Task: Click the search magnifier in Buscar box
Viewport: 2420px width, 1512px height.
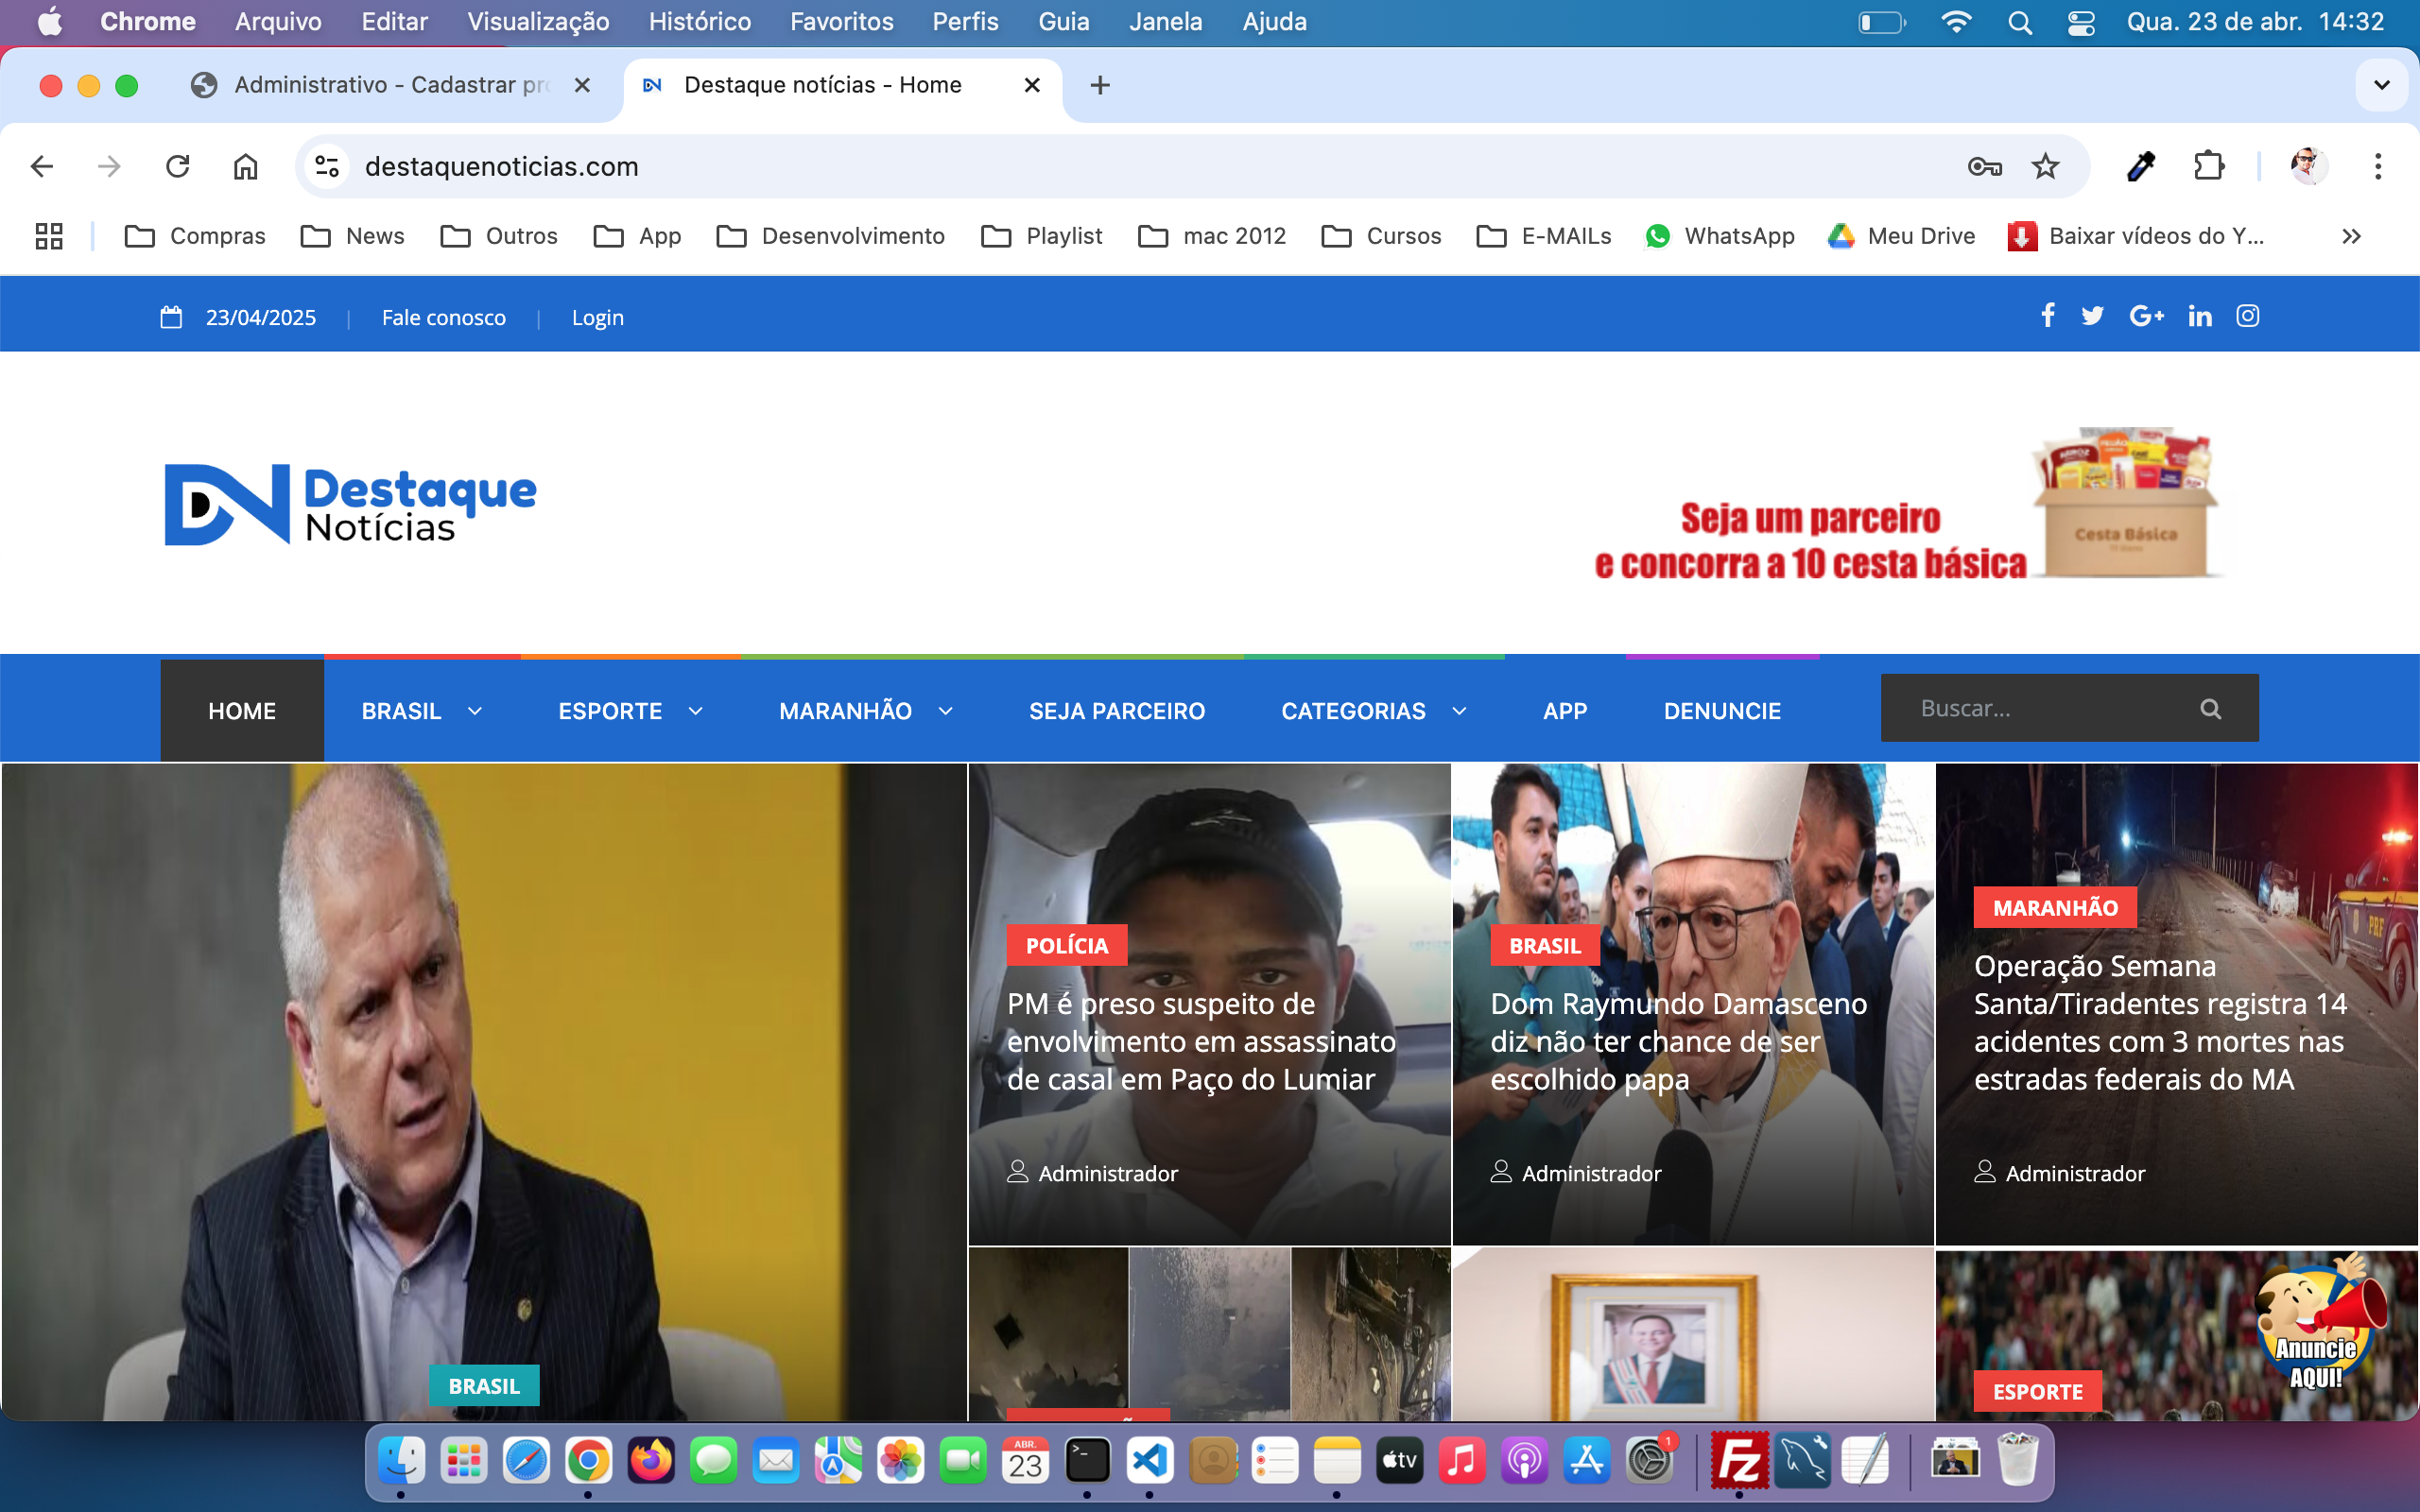Action: [2210, 709]
